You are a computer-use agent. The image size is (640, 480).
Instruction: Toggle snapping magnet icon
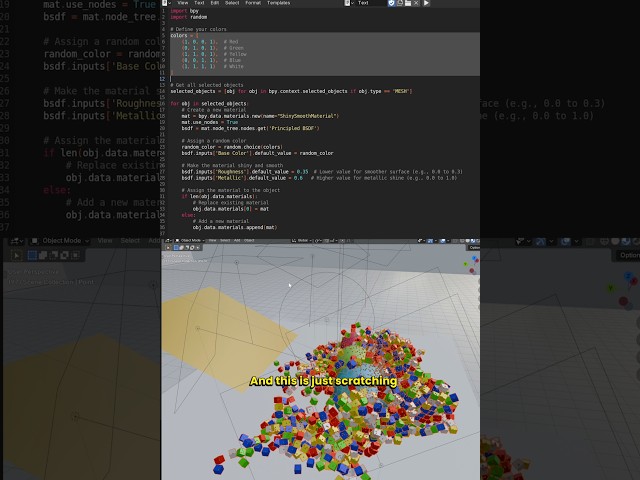tap(327, 240)
